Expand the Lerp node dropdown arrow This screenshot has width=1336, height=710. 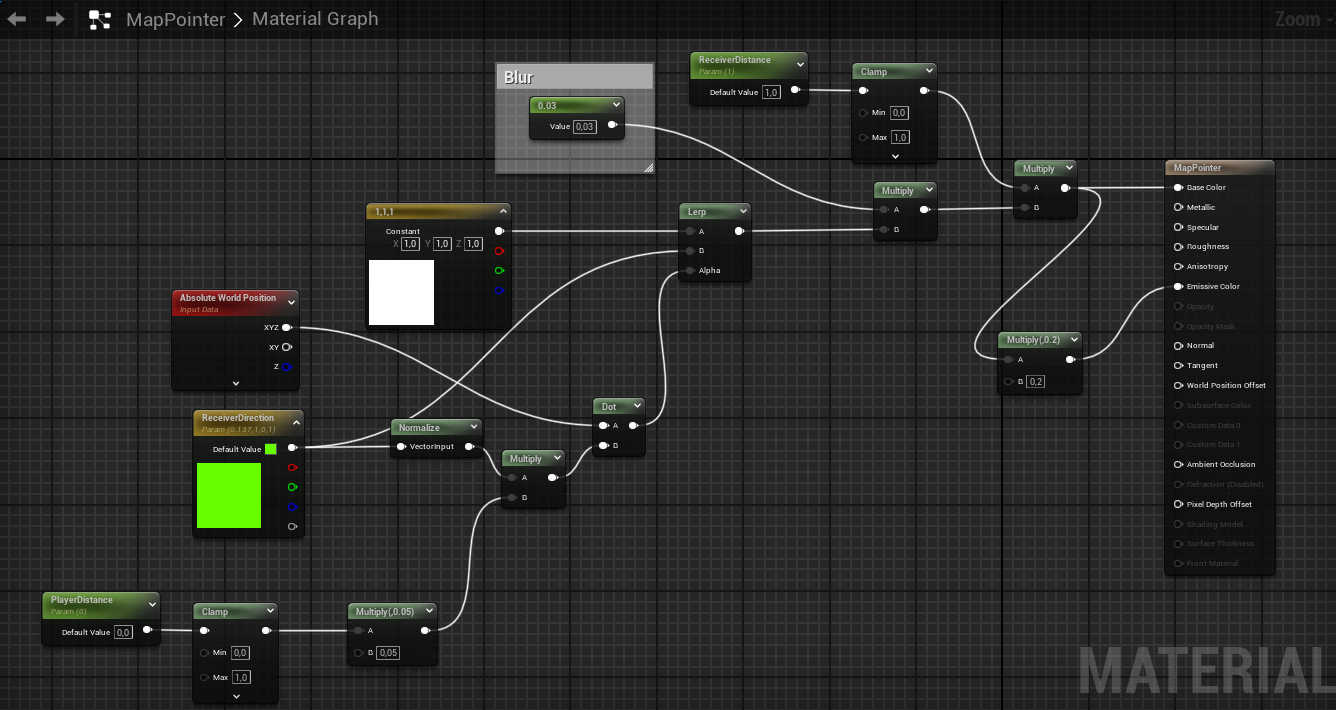[x=742, y=212]
